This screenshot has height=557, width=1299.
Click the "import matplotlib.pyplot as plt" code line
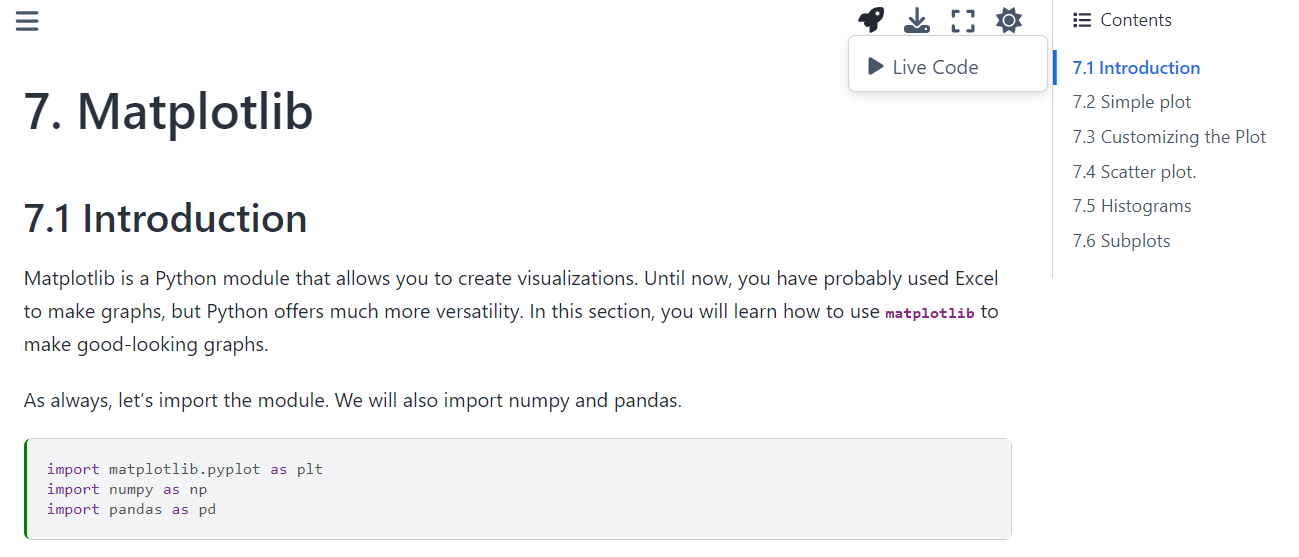[185, 469]
